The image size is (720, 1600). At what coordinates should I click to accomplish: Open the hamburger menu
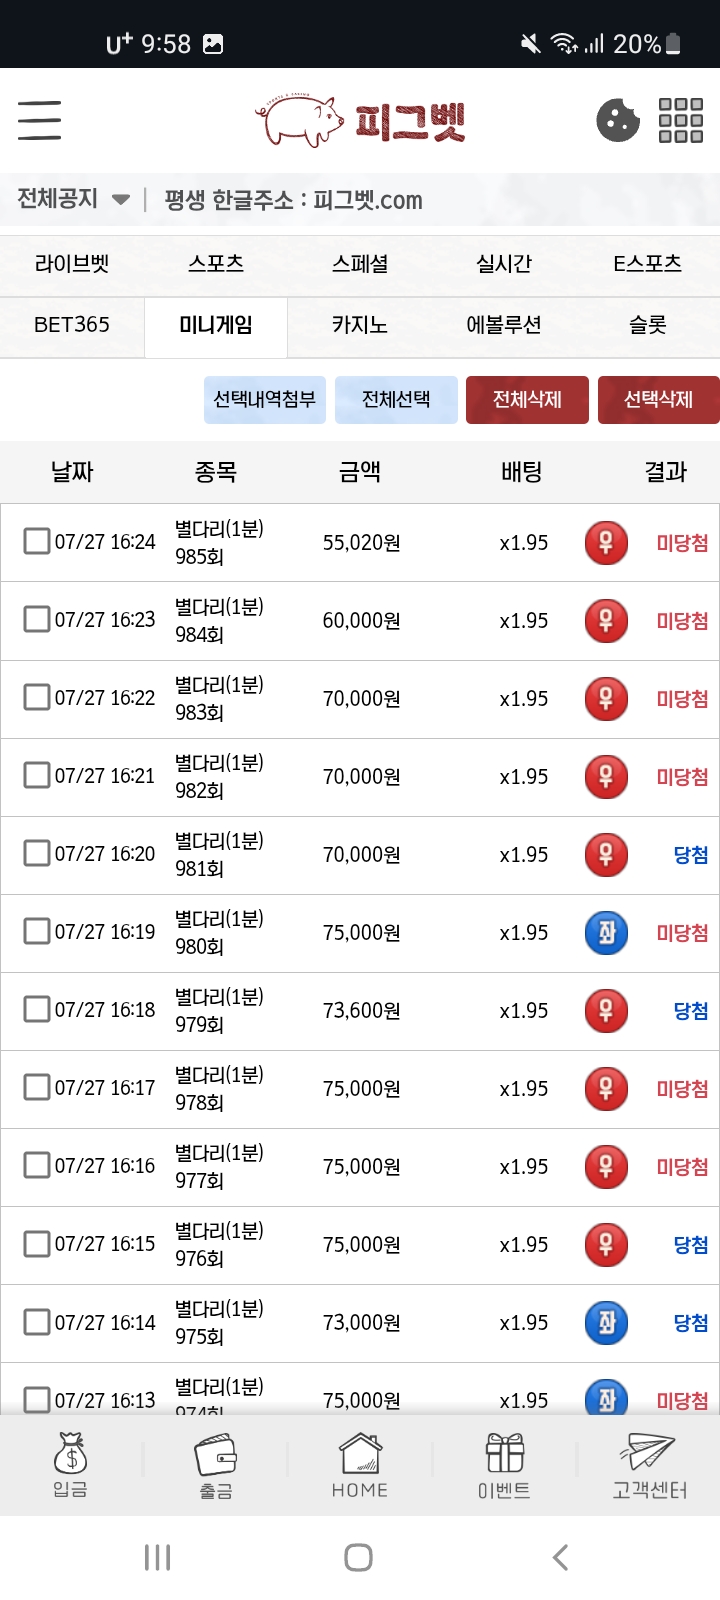pyautogui.click(x=39, y=120)
